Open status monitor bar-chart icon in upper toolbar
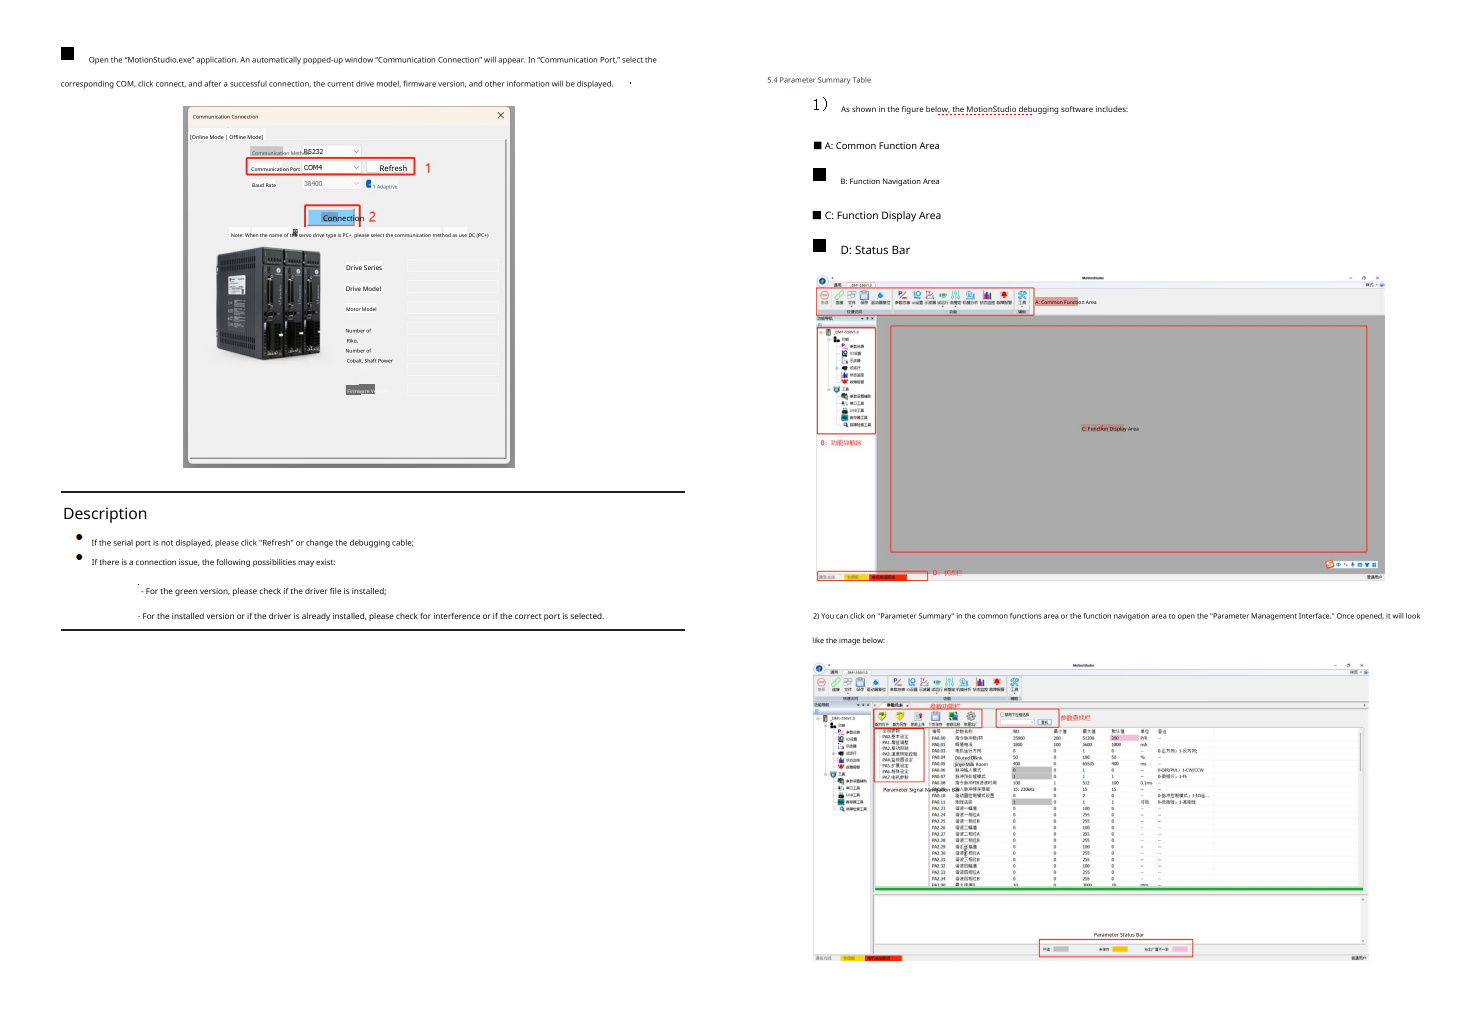This screenshot has width=1480, height=1035. (x=987, y=295)
